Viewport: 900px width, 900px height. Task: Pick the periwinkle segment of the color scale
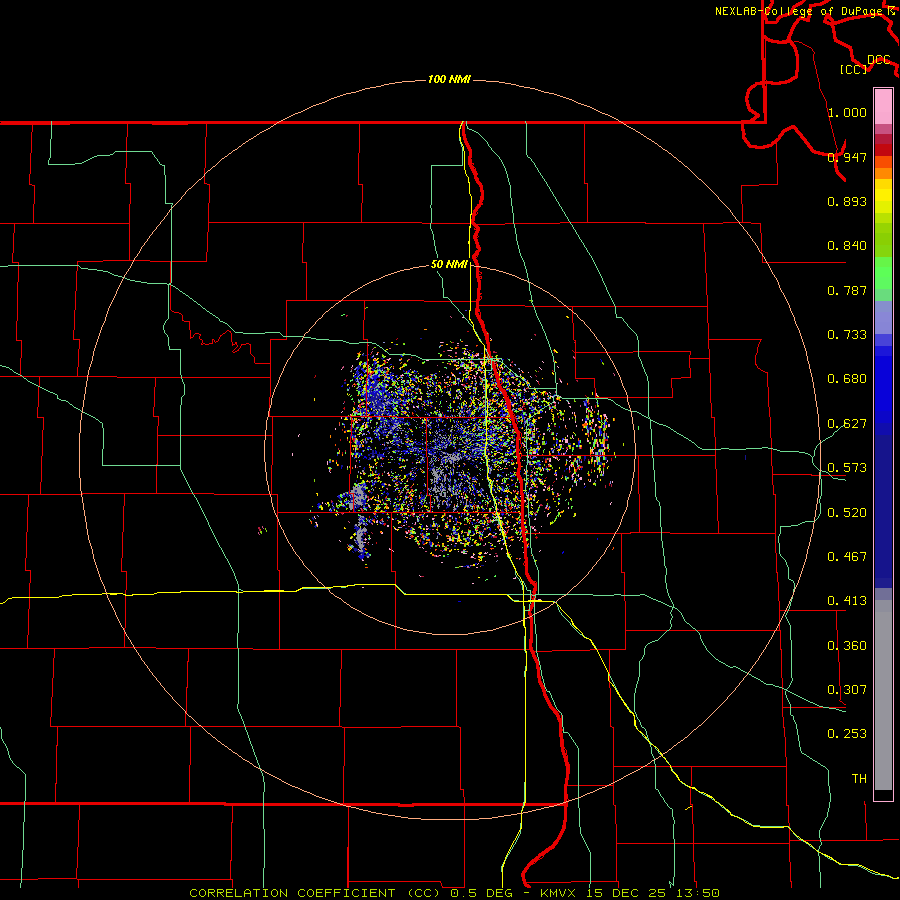pyautogui.click(x=883, y=317)
